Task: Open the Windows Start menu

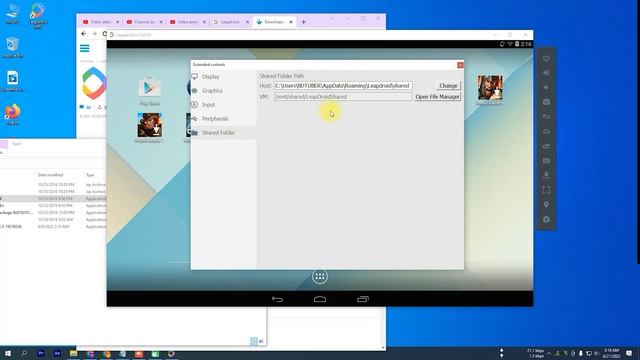Action: tap(8, 353)
